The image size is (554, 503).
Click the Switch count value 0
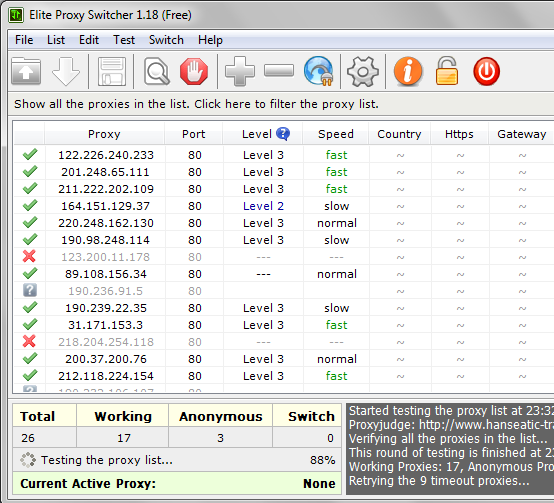click(x=330, y=438)
